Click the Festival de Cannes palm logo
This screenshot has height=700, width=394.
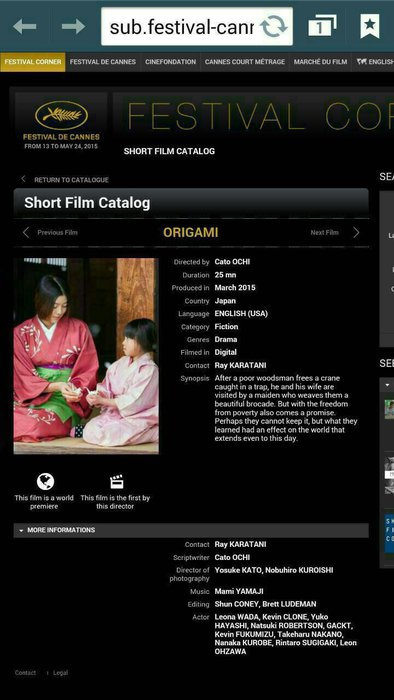pyautogui.click(x=61, y=115)
